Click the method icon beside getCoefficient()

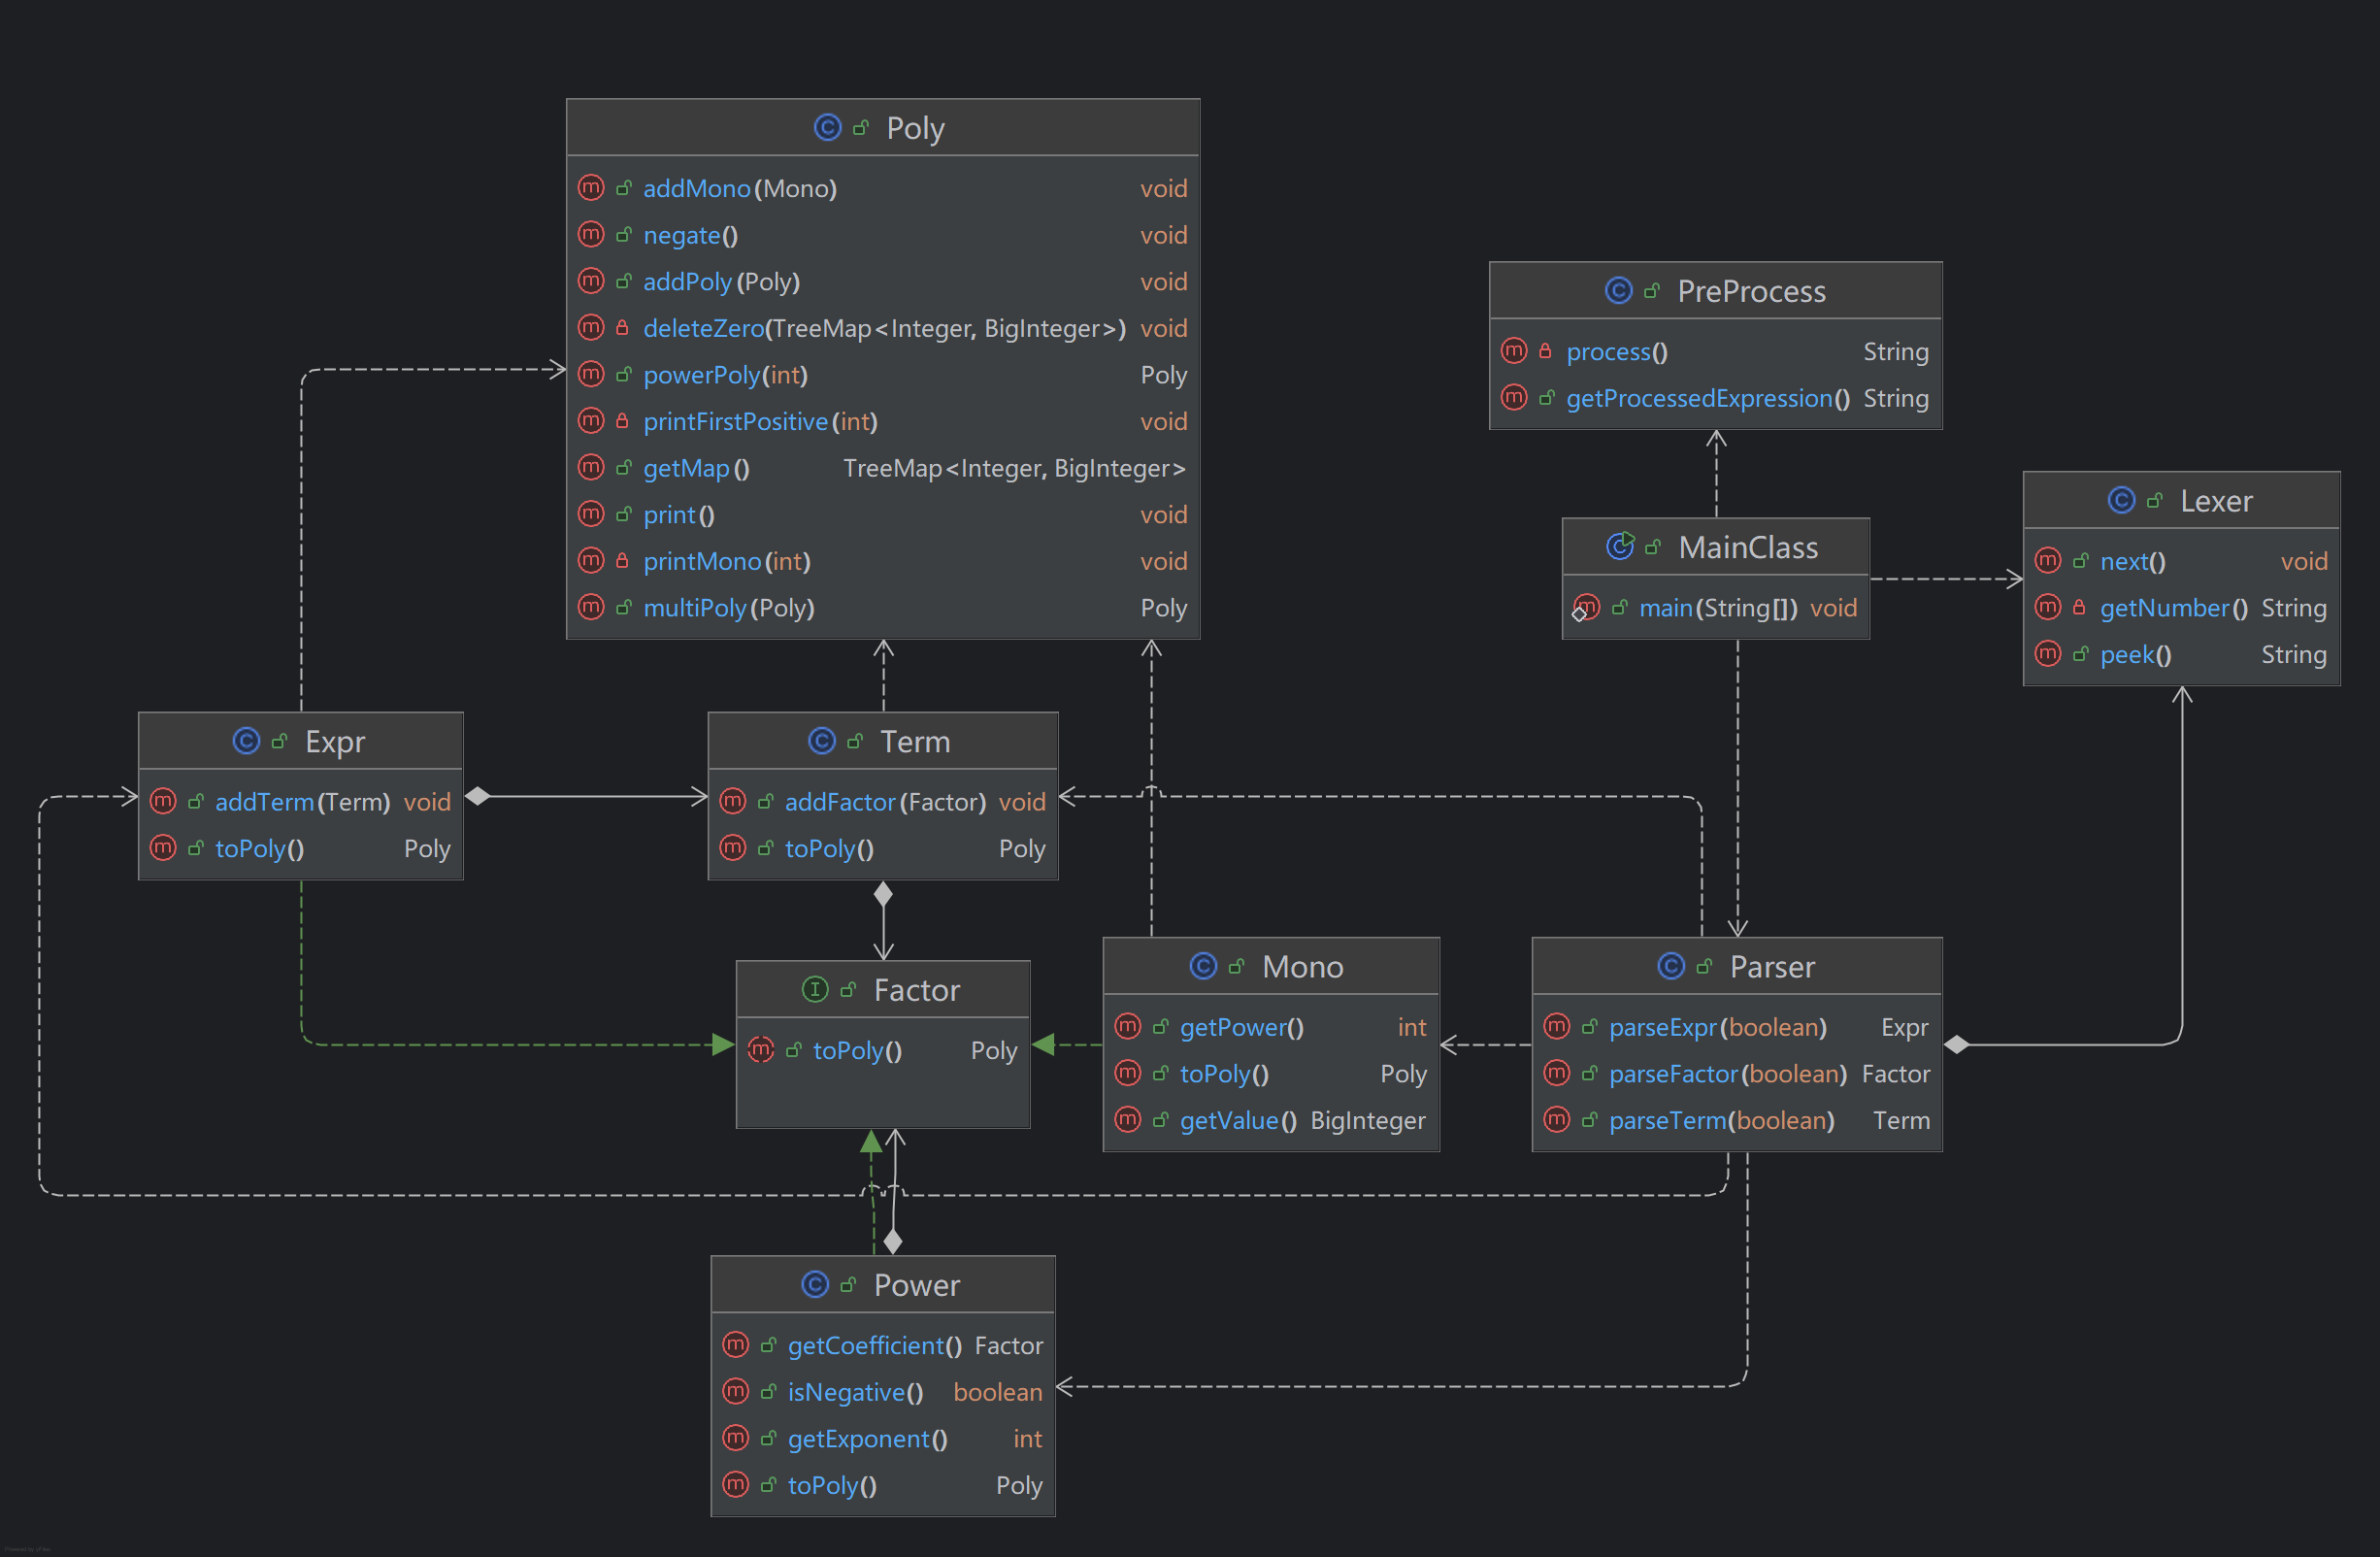point(736,1345)
